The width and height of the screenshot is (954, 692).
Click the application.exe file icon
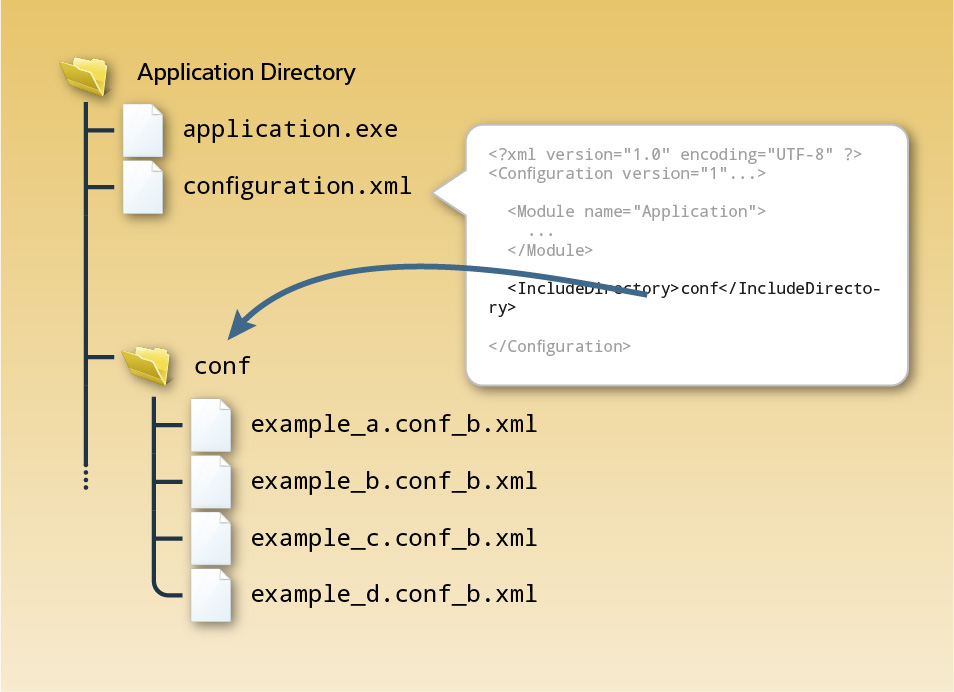point(143,131)
